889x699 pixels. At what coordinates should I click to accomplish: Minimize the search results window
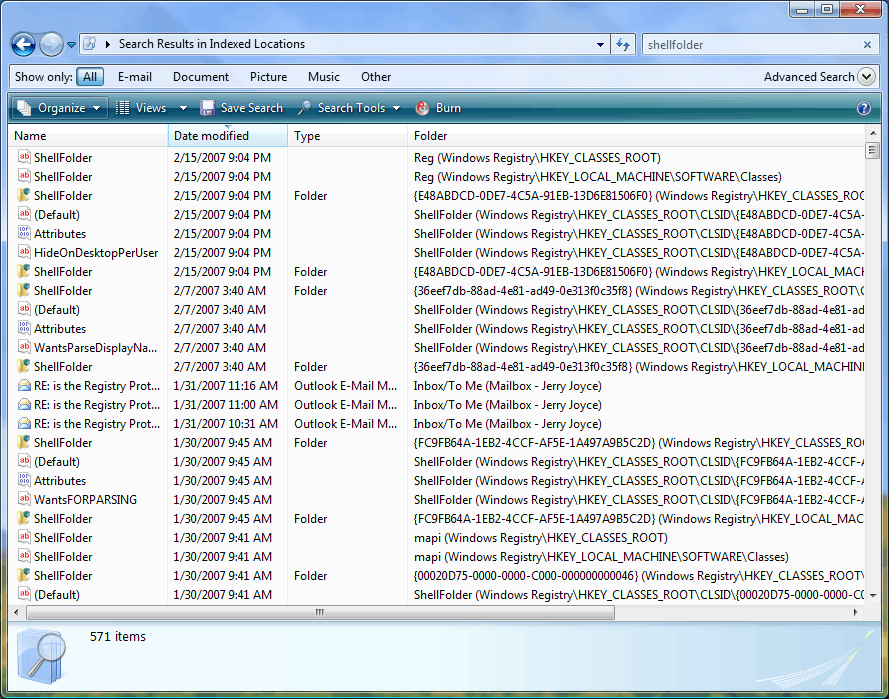[x=802, y=10]
